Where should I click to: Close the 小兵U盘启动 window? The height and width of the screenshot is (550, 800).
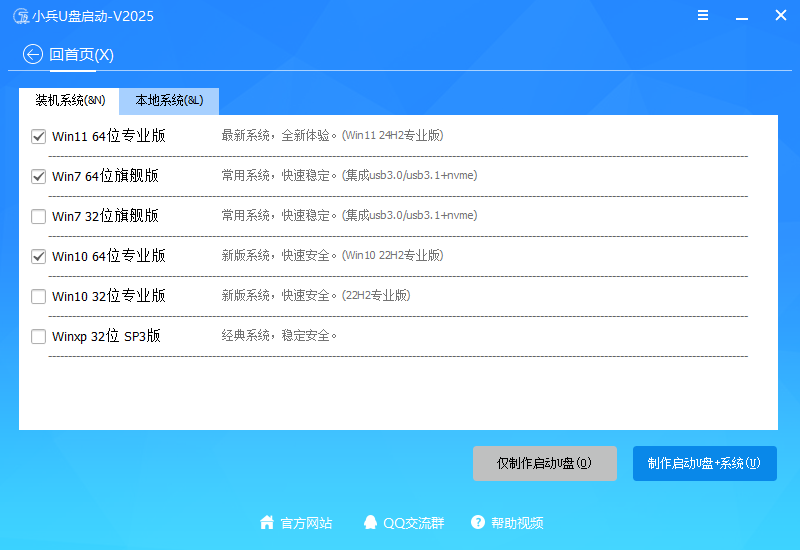click(x=781, y=15)
